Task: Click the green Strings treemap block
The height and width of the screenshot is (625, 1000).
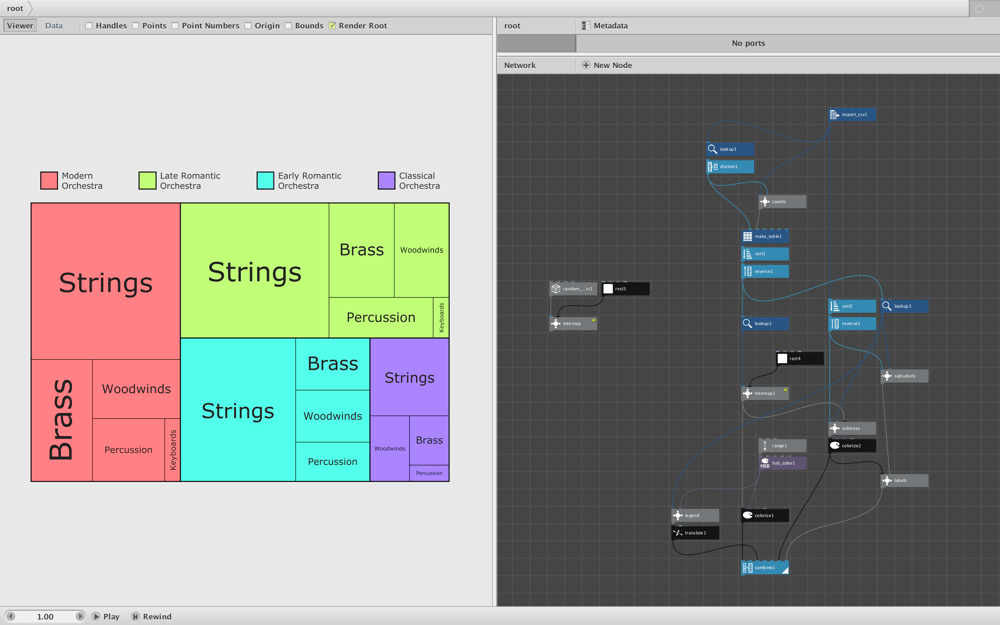Action: coord(254,270)
